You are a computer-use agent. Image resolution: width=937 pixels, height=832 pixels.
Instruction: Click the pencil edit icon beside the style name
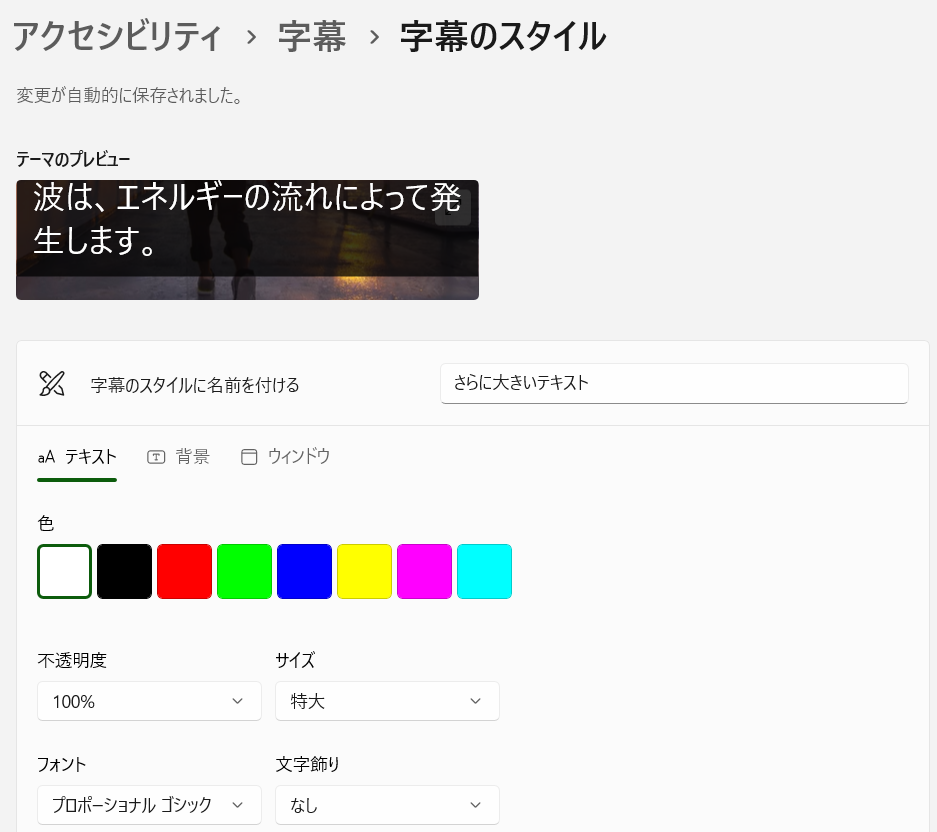coord(51,383)
